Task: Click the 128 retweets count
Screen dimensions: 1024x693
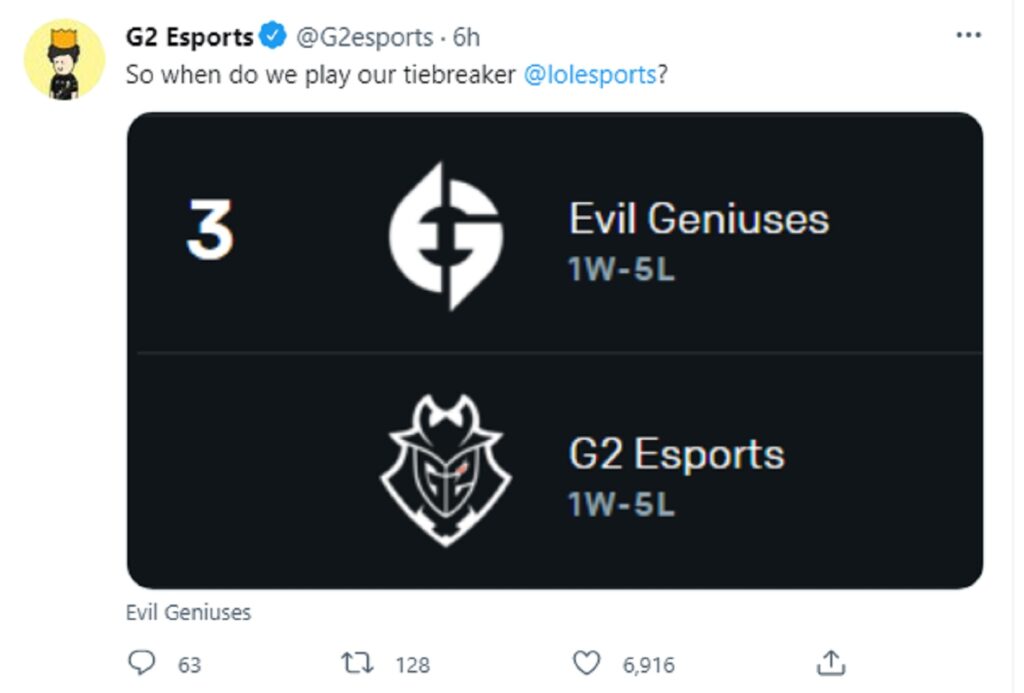Action: [412, 664]
